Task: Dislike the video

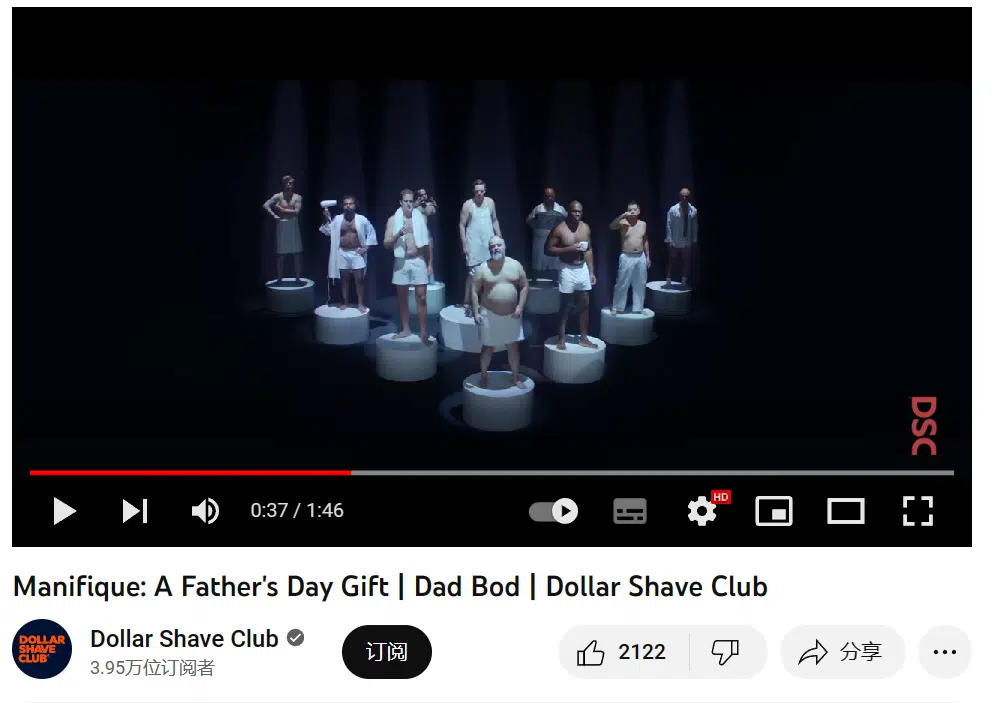Action: coord(726,652)
